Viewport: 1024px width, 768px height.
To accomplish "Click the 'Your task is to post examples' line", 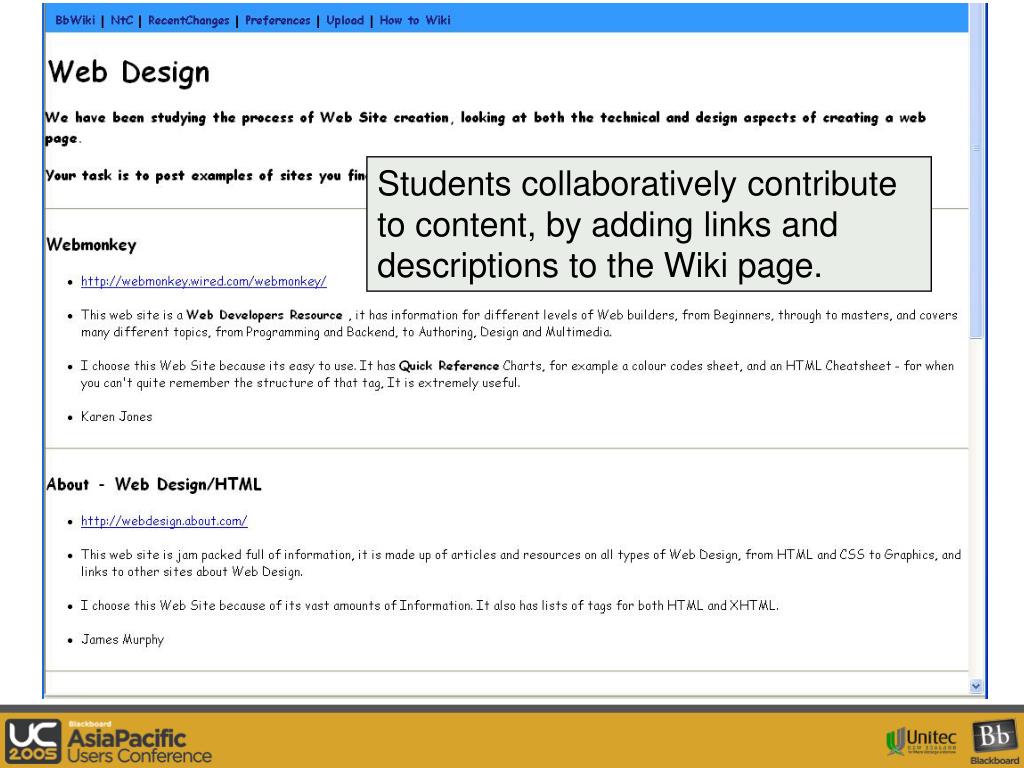I will coord(206,176).
